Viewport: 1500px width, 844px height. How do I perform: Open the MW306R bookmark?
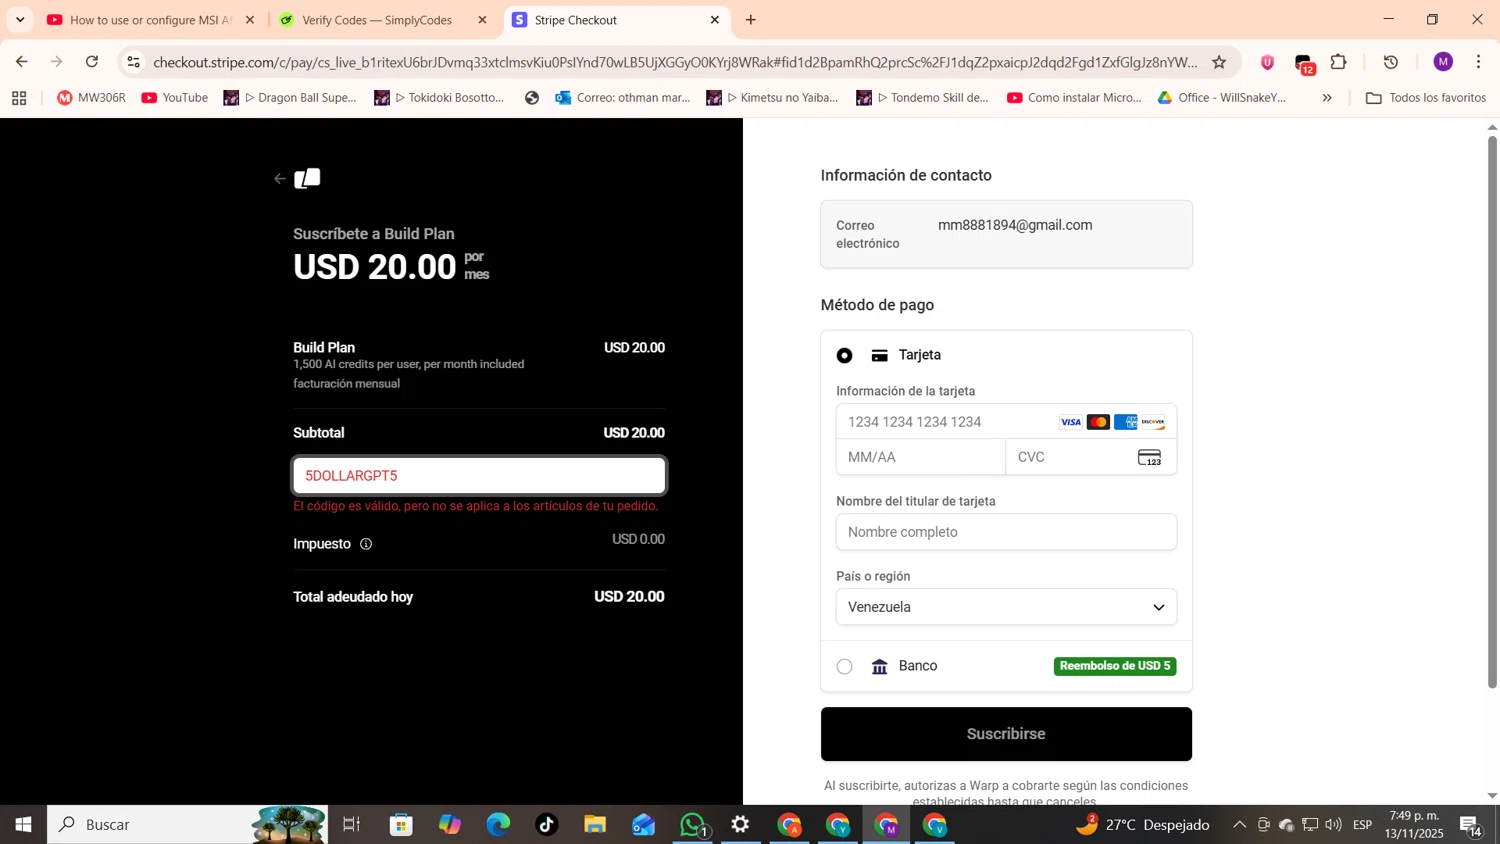click(91, 98)
